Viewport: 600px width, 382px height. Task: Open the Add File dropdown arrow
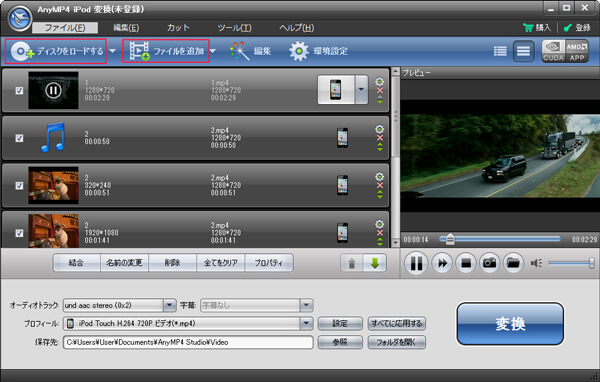[213, 51]
